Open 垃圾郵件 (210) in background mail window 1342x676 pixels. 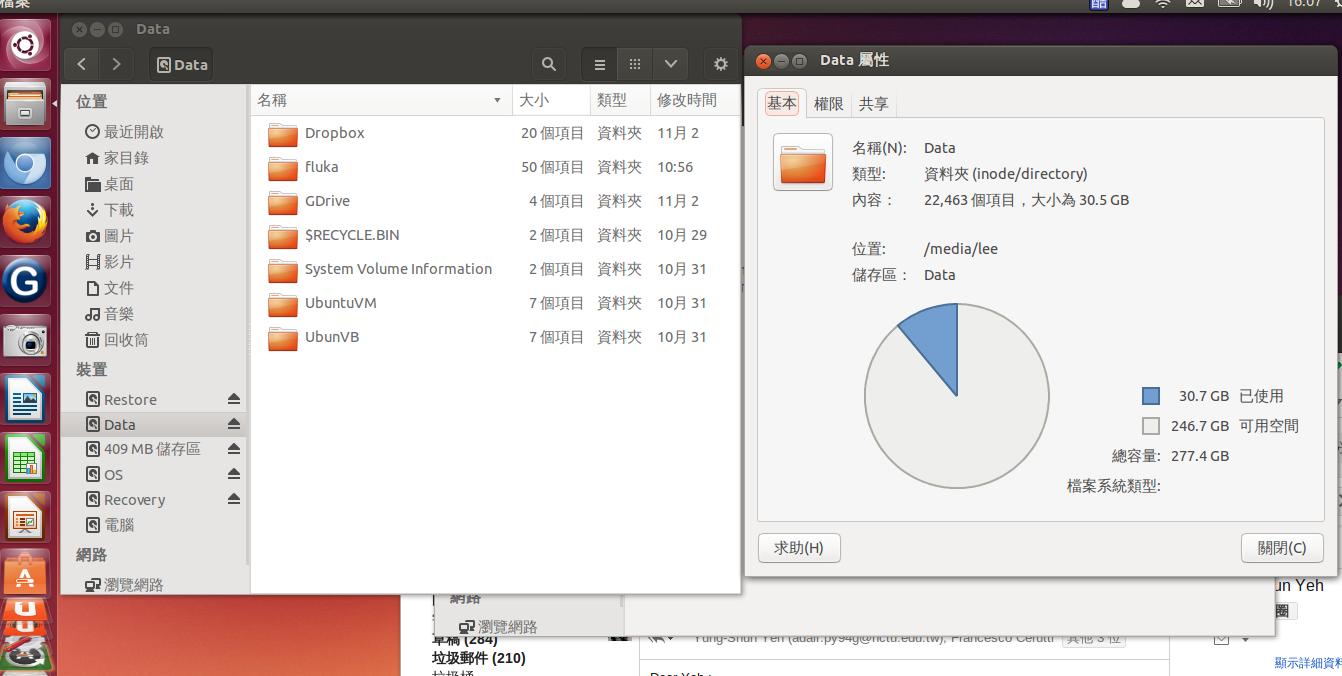coord(479,657)
